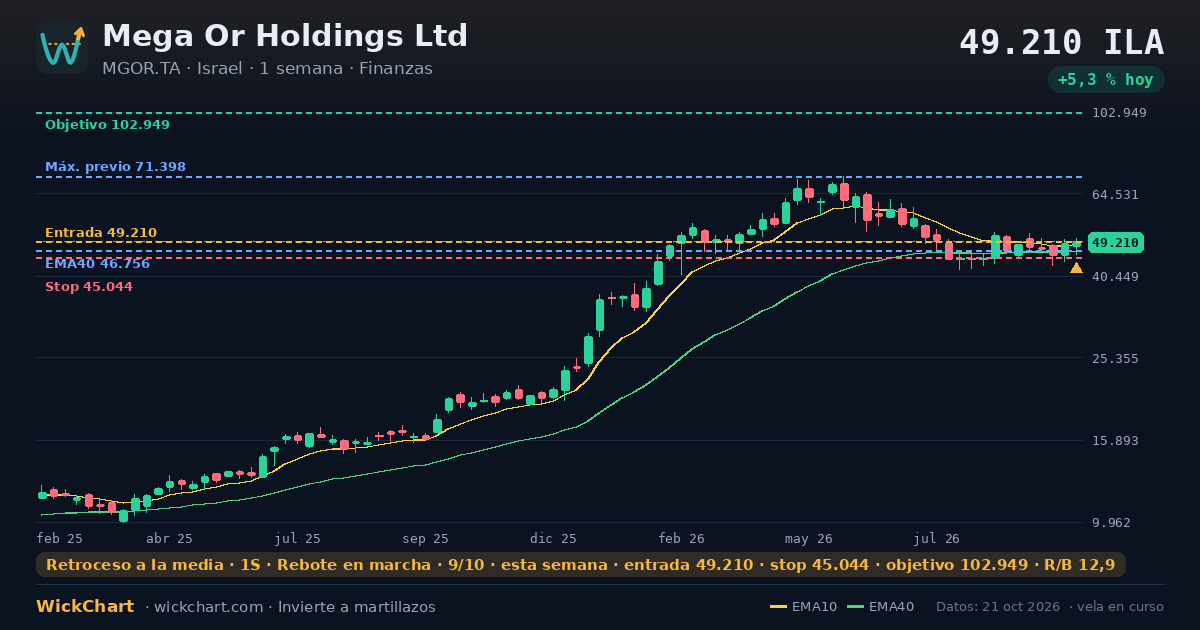
Task: Click the jul 26 date label
Action: coord(937,538)
